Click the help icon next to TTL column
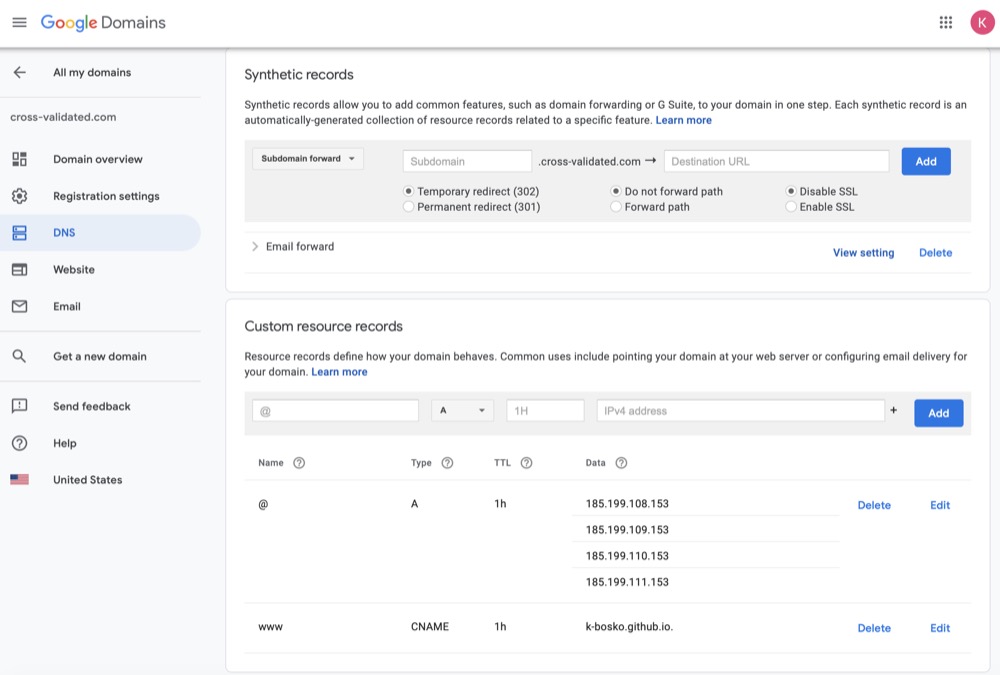 tap(526, 463)
